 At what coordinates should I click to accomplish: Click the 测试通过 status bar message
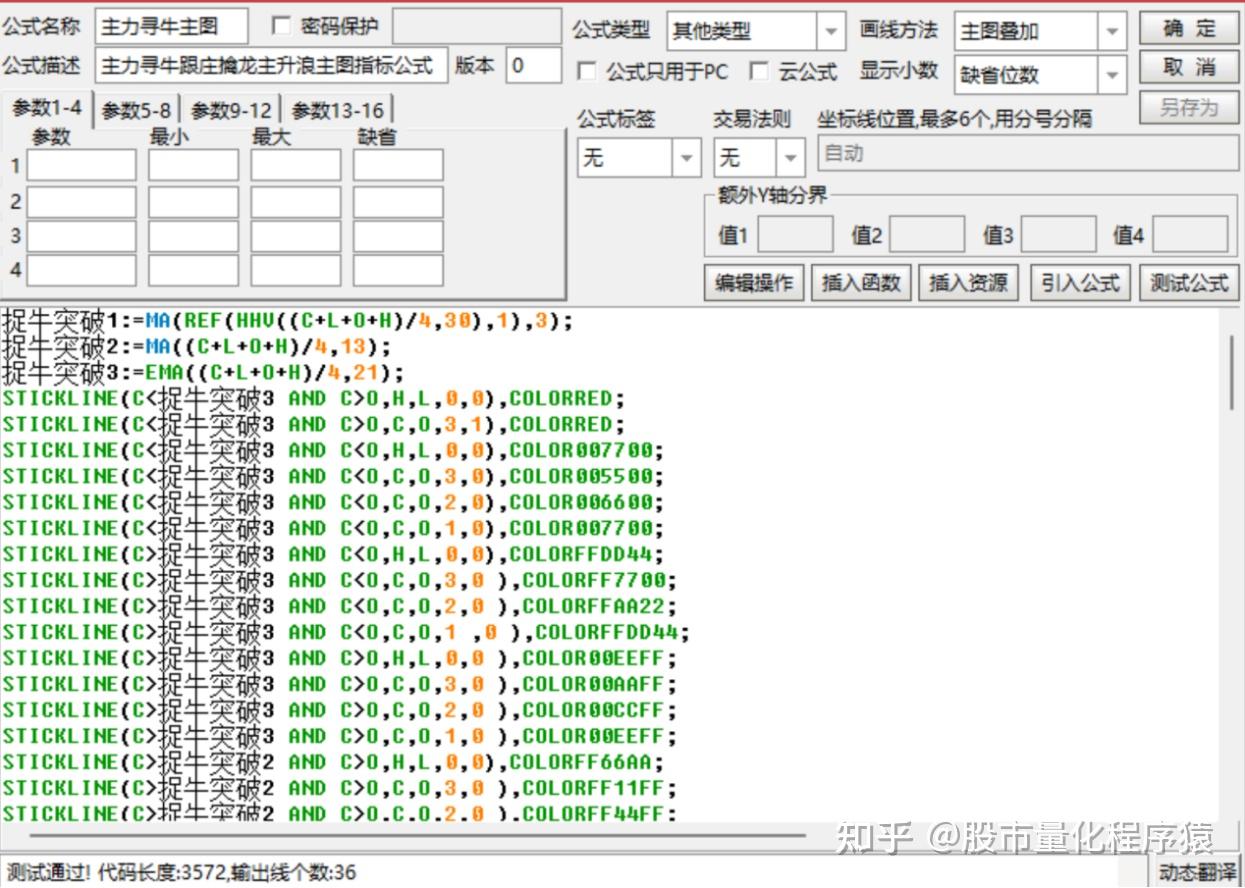(180, 873)
